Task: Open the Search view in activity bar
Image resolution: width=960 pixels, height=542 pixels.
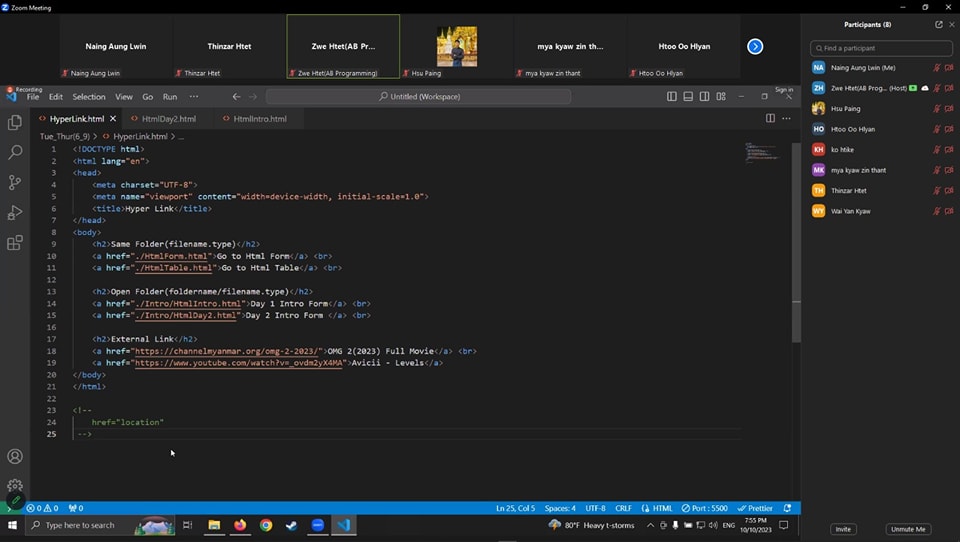Action: click(15, 152)
